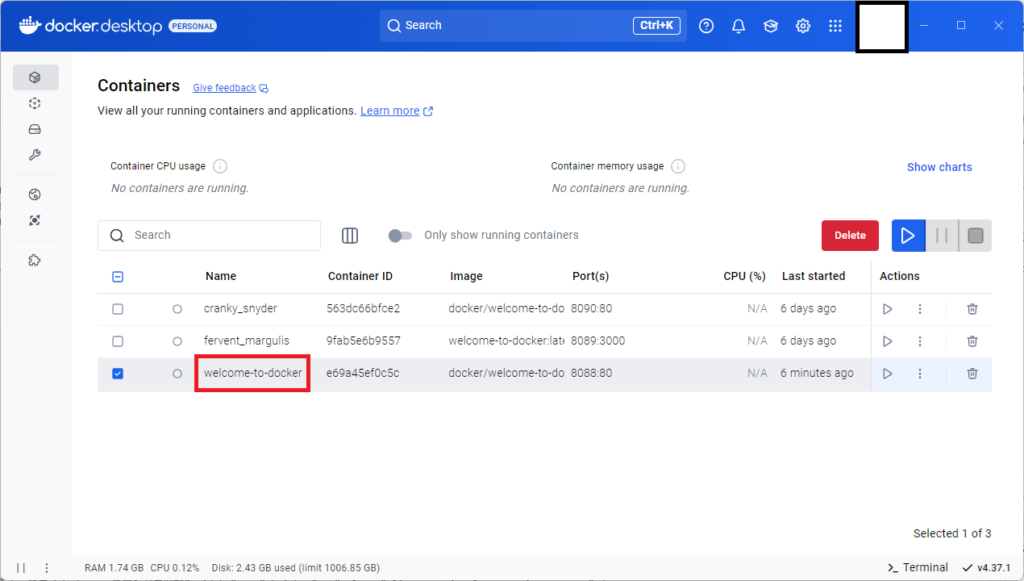Open Containers view in the sidebar
Image resolution: width=1024 pixels, height=581 pixels.
click(x=35, y=78)
